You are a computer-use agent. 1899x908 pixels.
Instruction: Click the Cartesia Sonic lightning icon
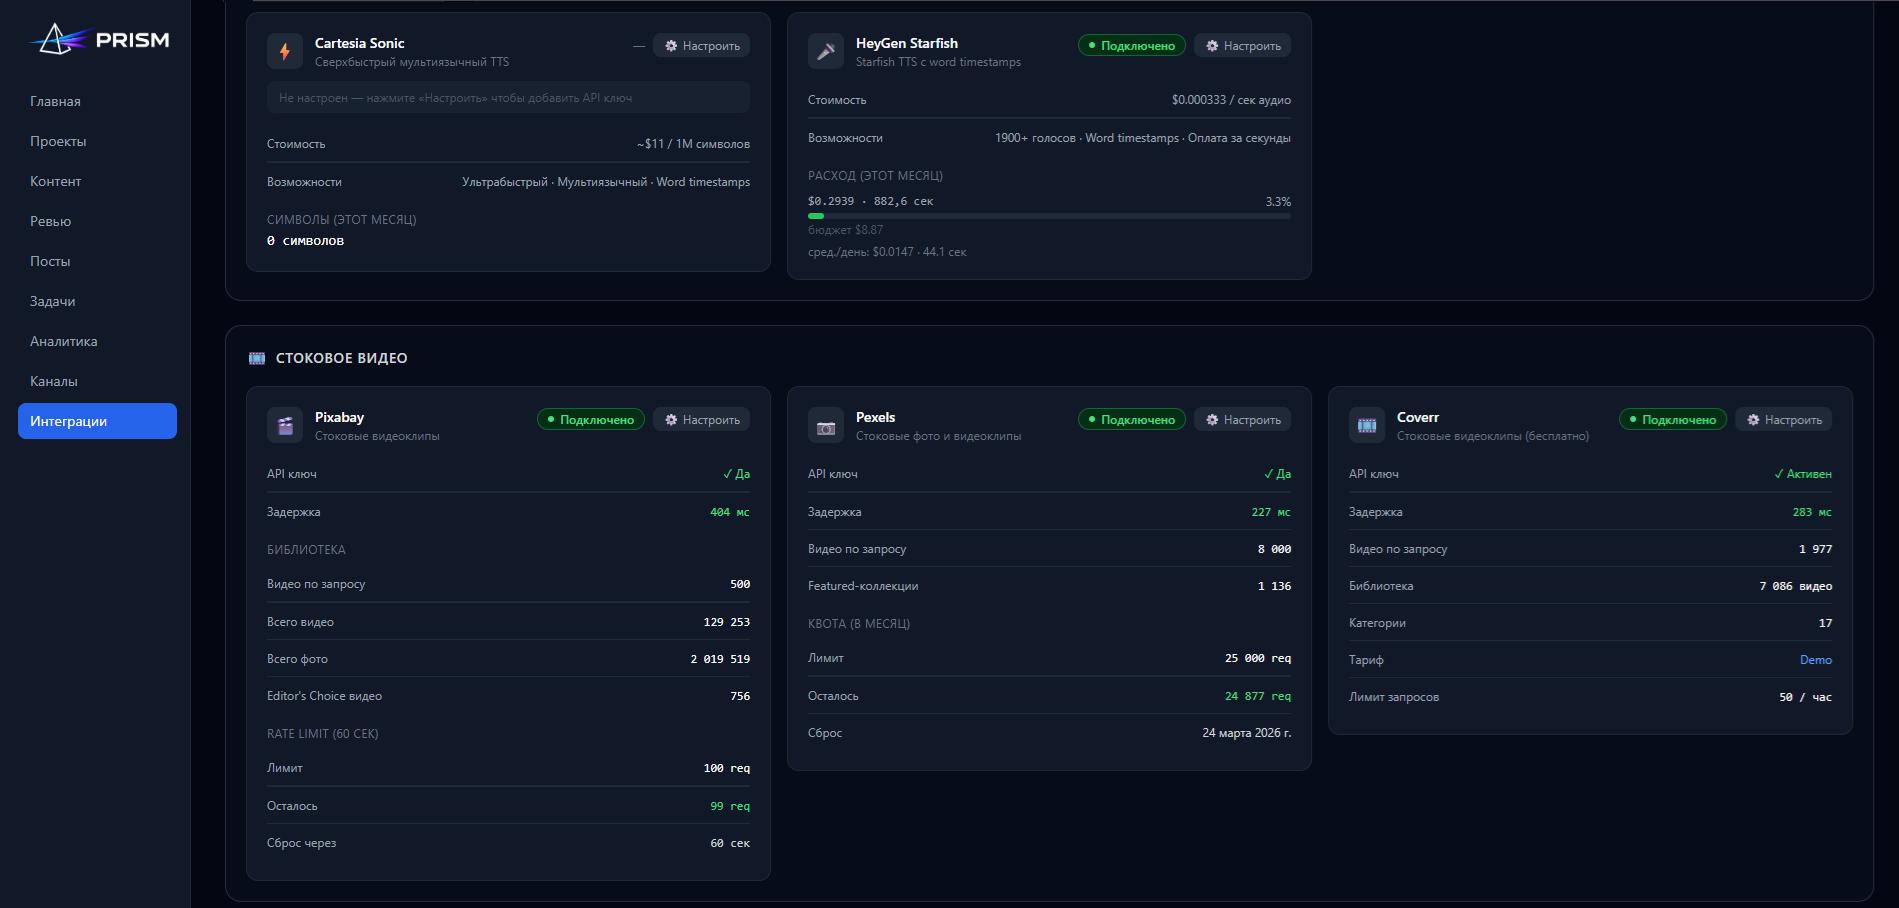coord(285,51)
